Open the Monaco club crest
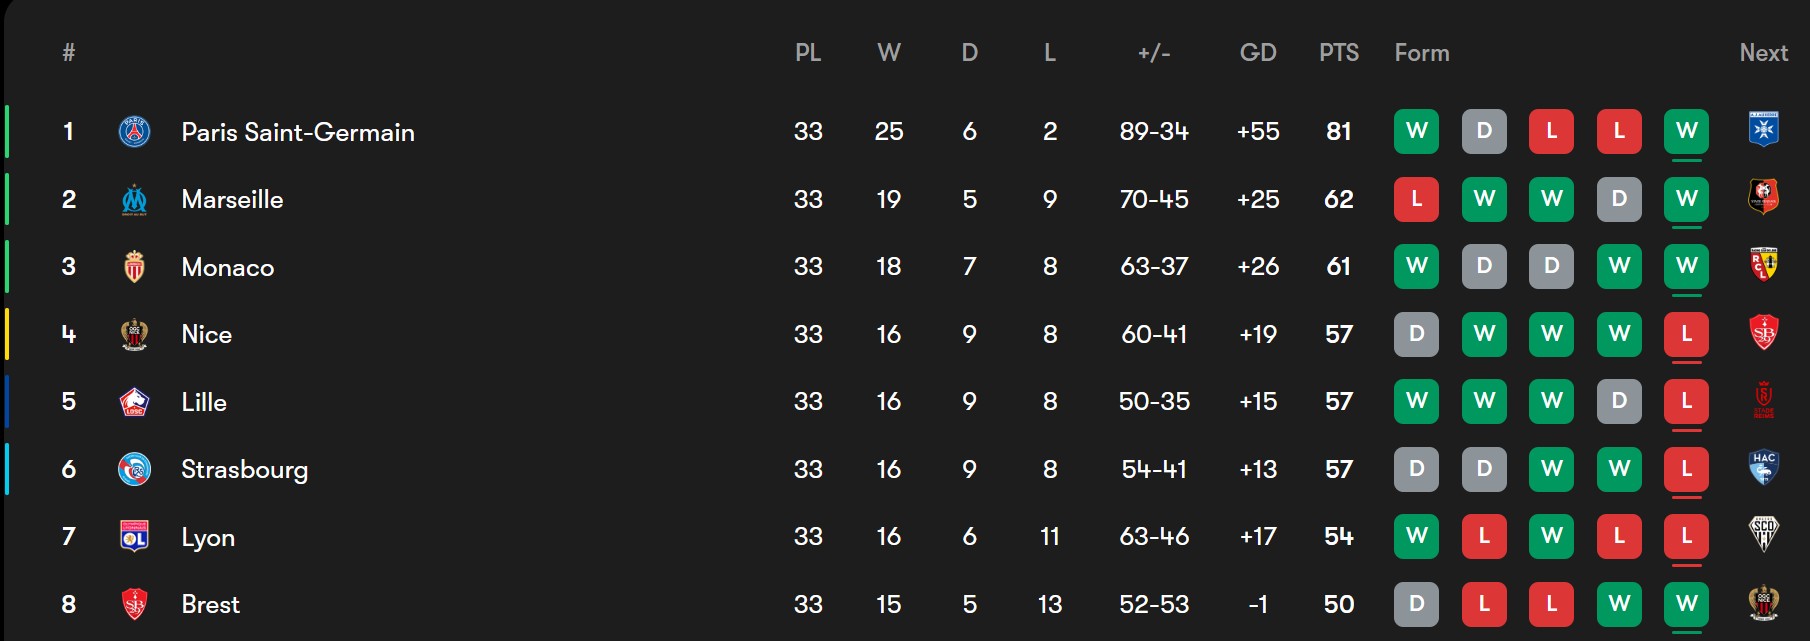Image resolution: width=1810 pixels, height=641 pixels. coord(134,267)
